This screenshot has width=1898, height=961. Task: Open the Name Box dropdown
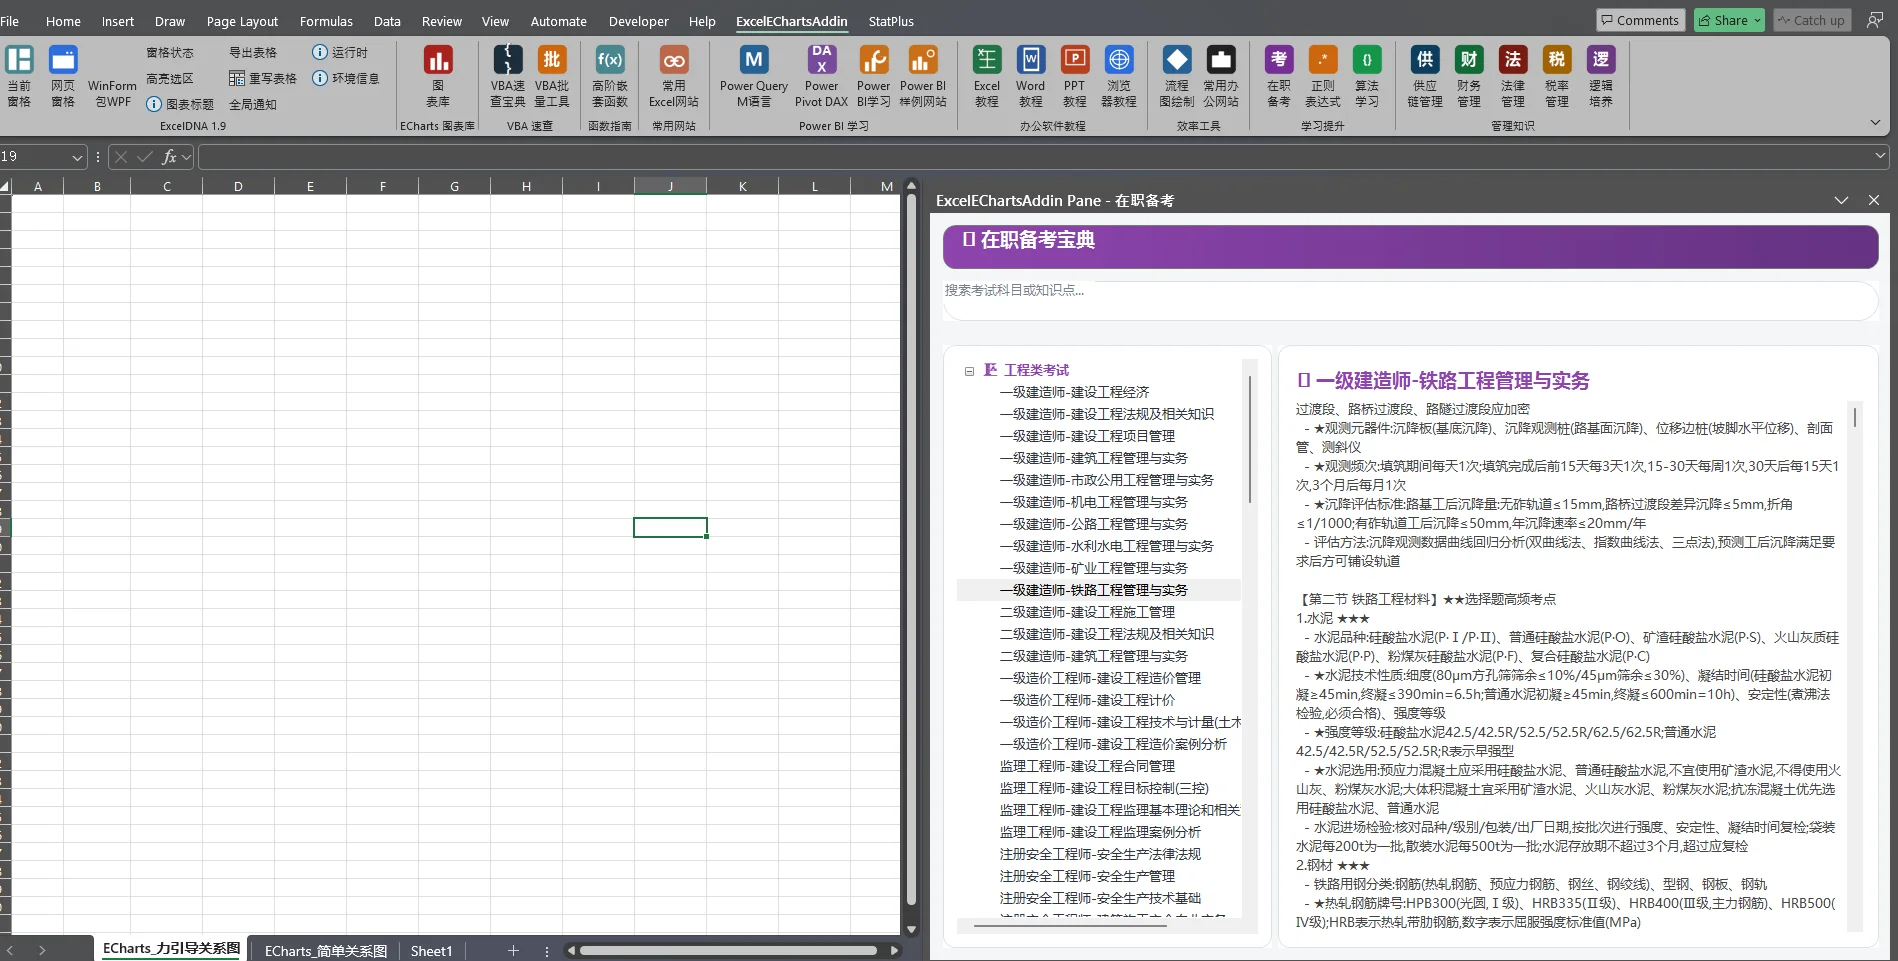77,157
